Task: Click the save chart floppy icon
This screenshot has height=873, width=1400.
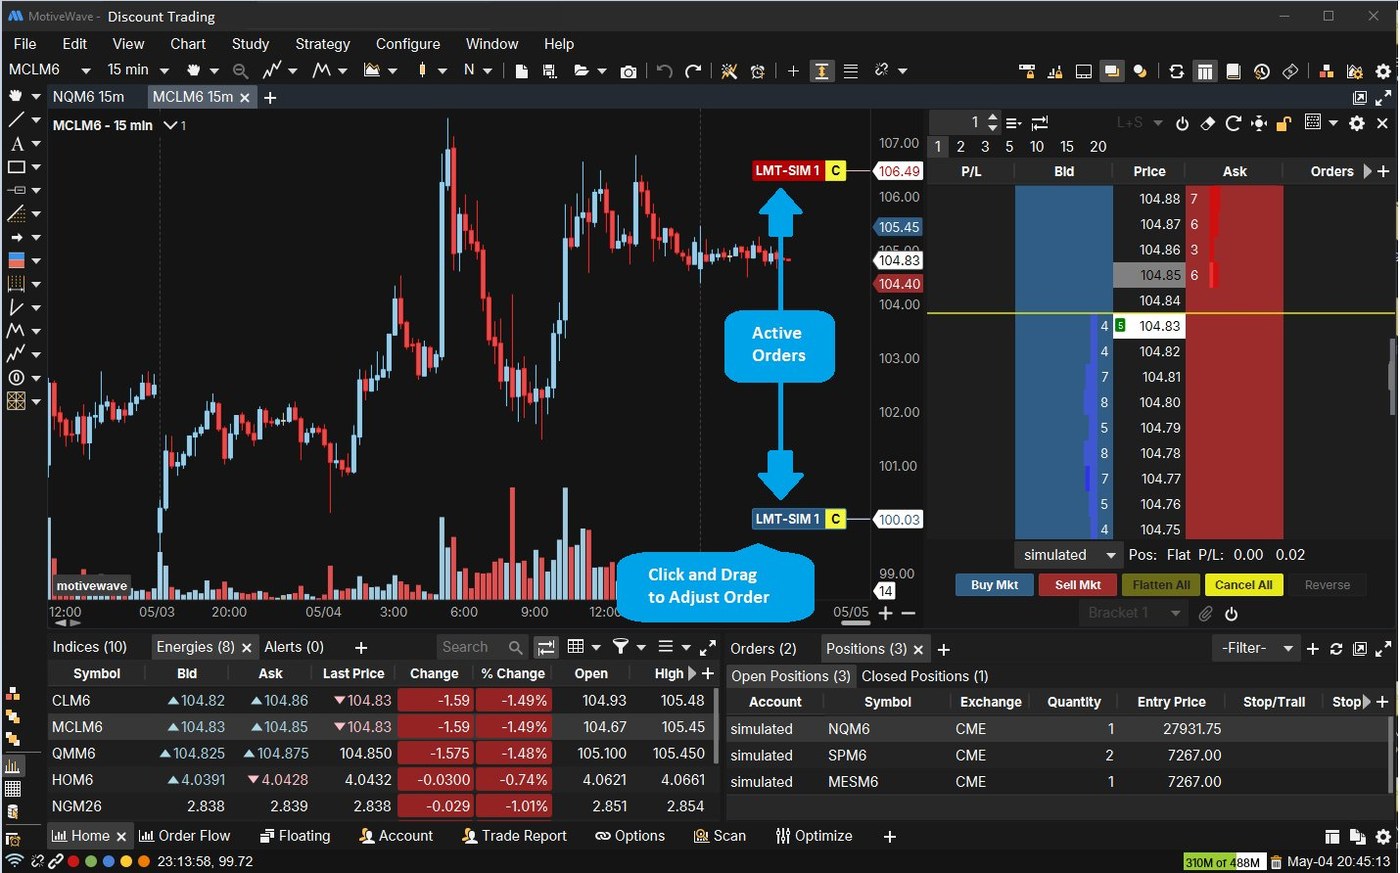Action: tap(549, 71)
